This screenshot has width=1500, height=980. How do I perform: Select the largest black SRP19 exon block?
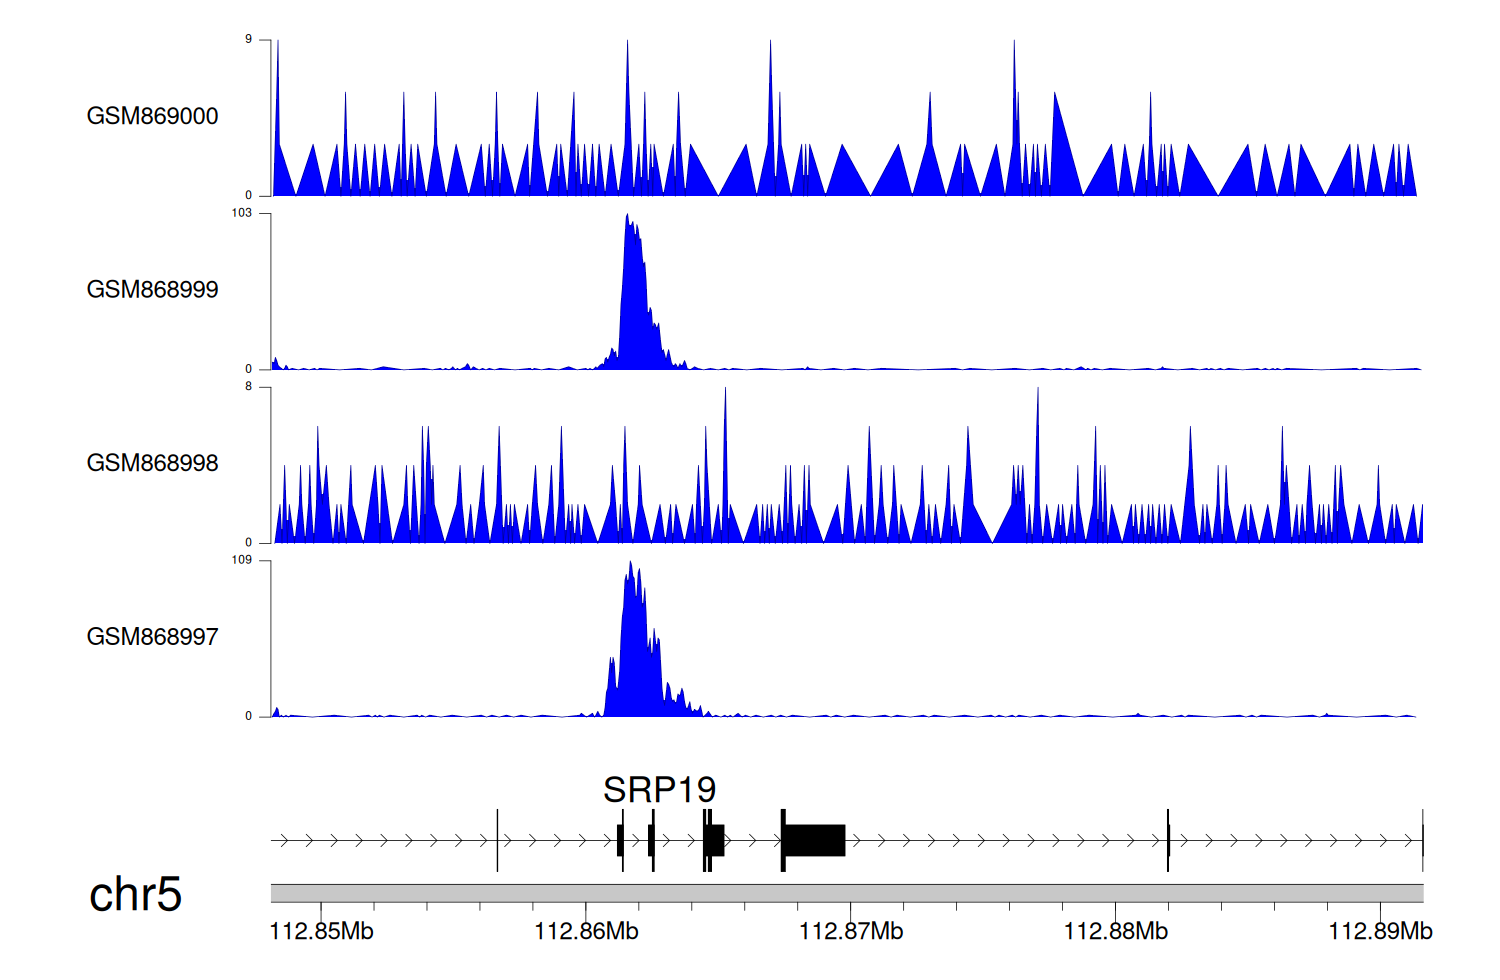815,841
